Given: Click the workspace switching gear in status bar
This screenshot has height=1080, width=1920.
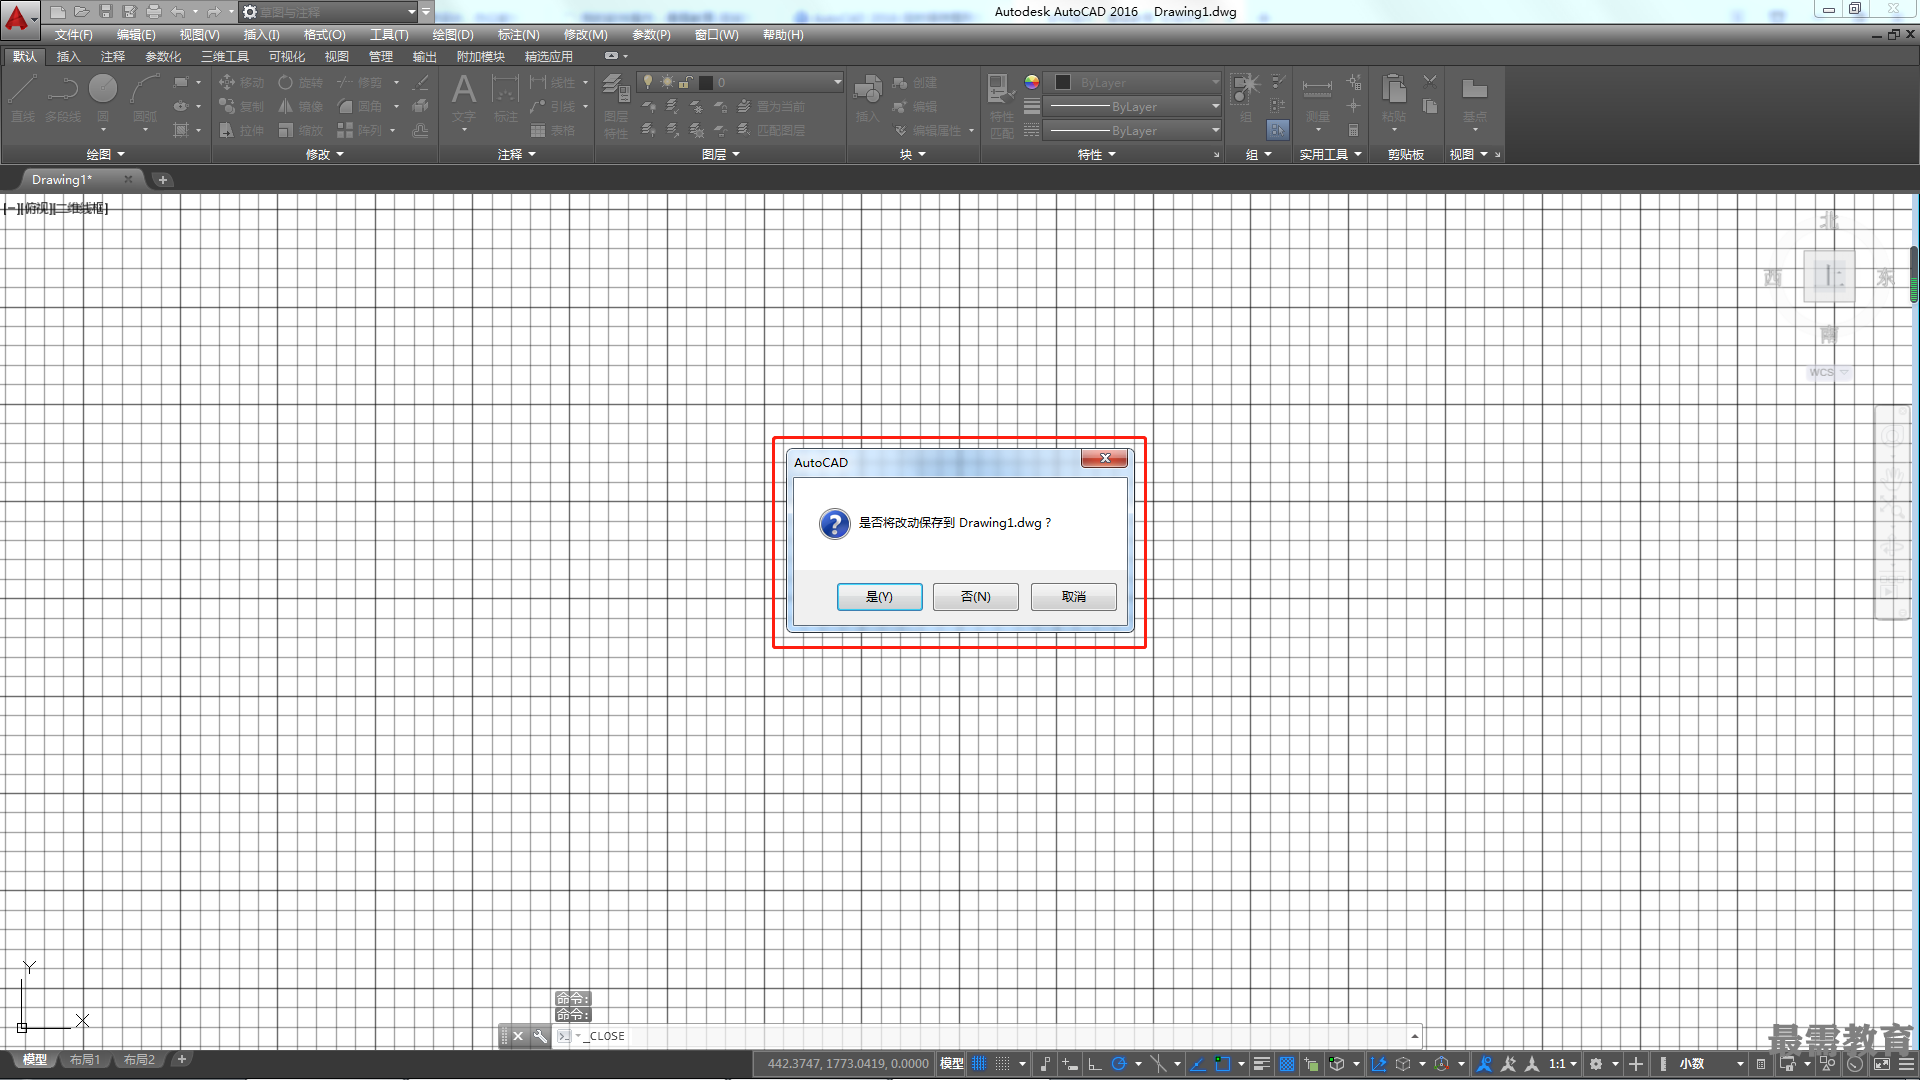Looking at the screenshot, I should (x=1596, y=1064).
